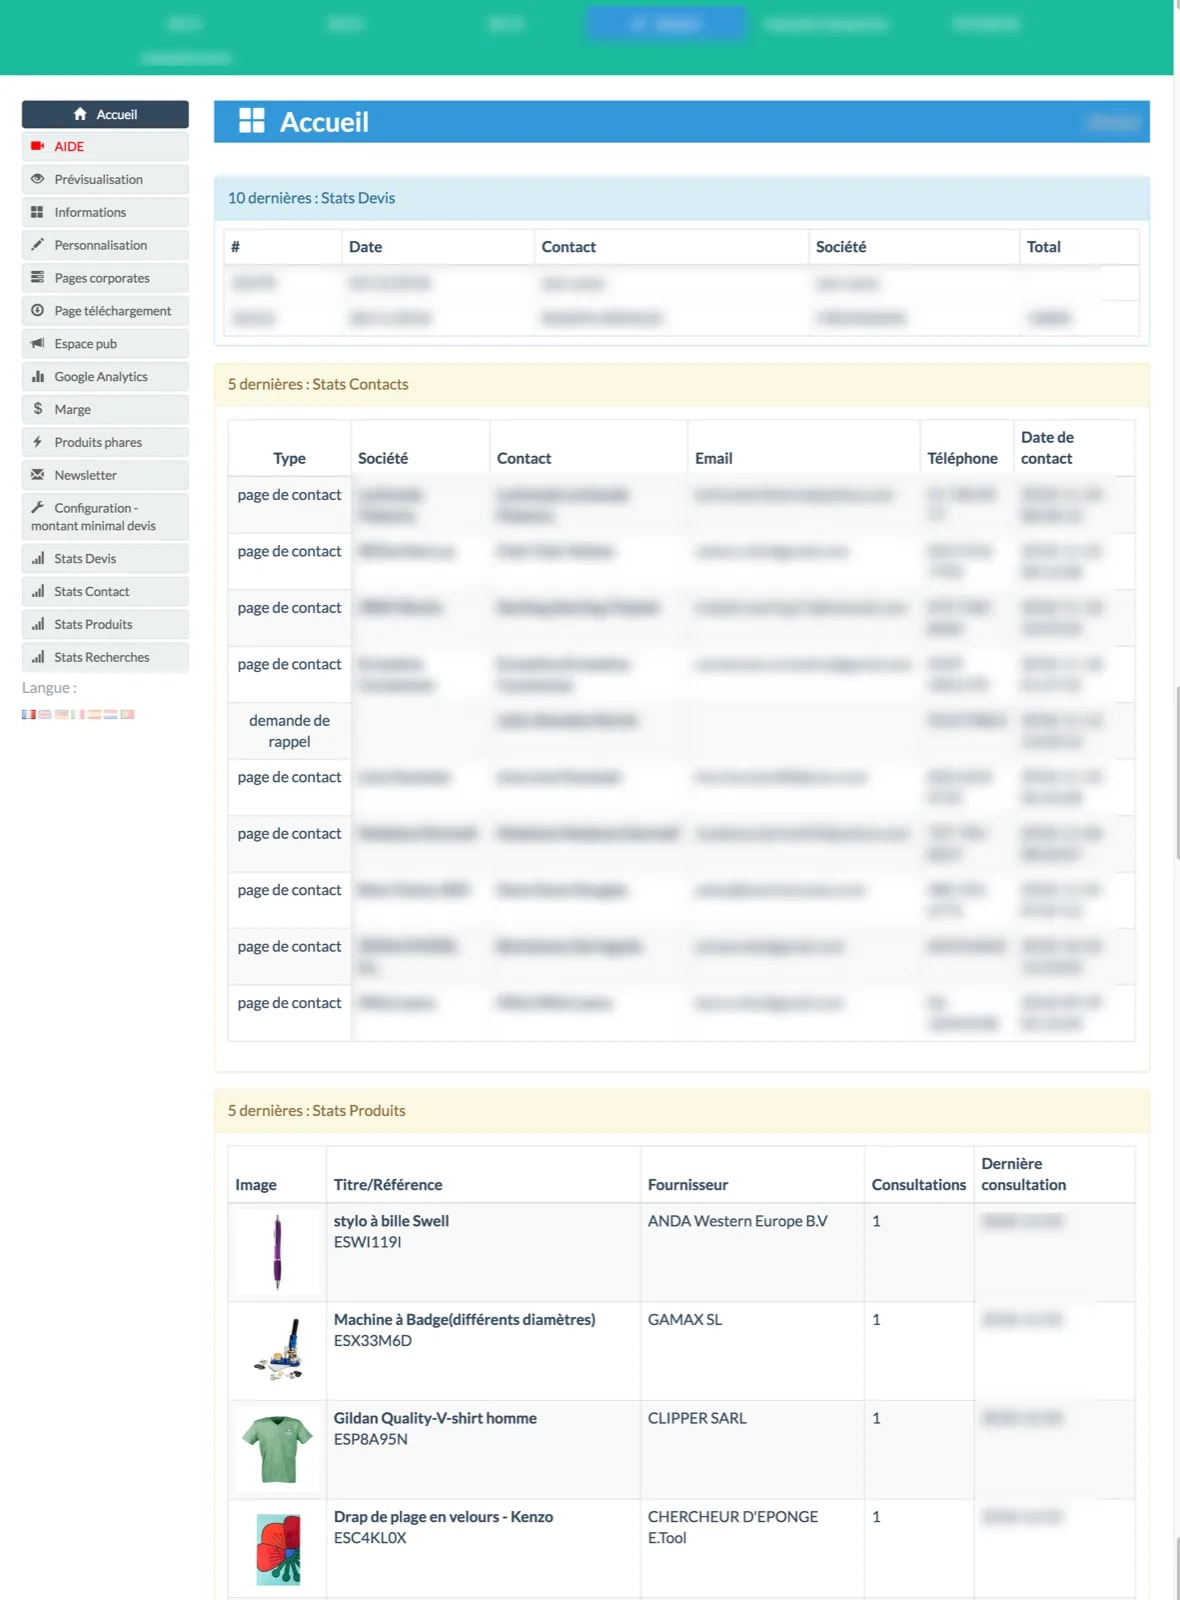Click the eye icon for Prévisualisation
The height and width of the screenshot is (1600, 1180).
click(x=37, y=179)
